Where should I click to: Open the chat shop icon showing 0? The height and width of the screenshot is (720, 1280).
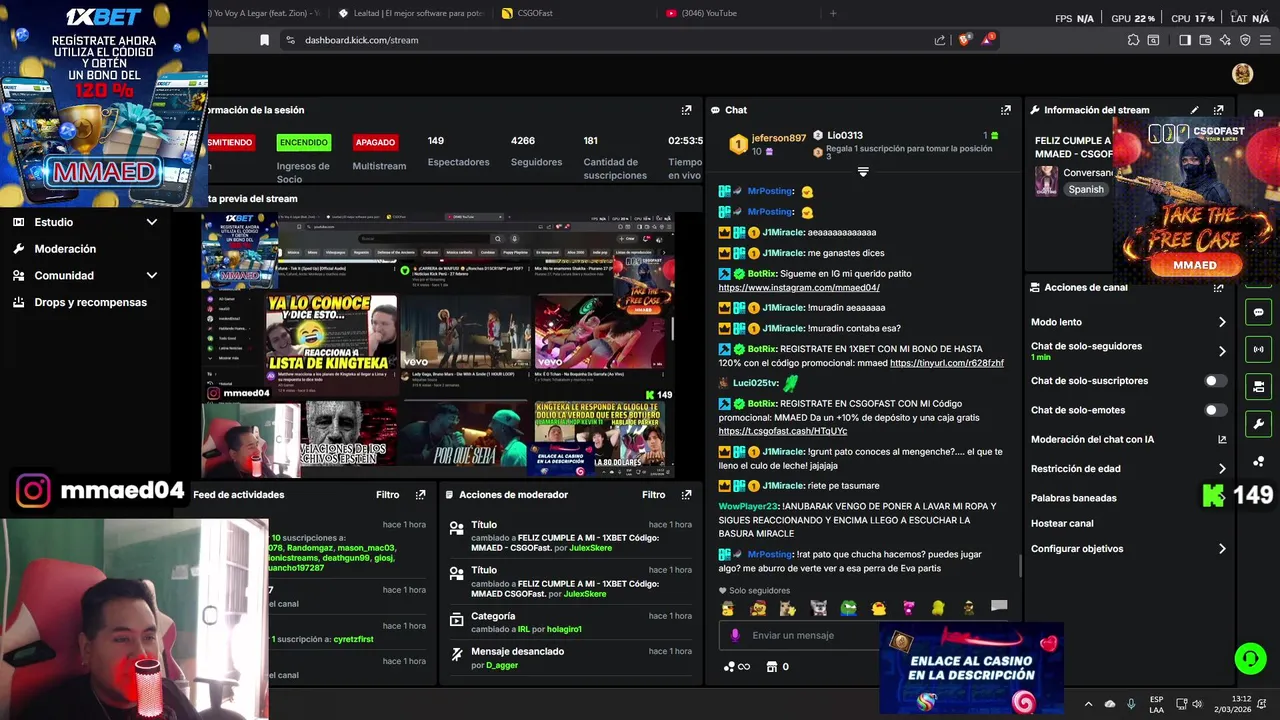[x=777, y=667]
